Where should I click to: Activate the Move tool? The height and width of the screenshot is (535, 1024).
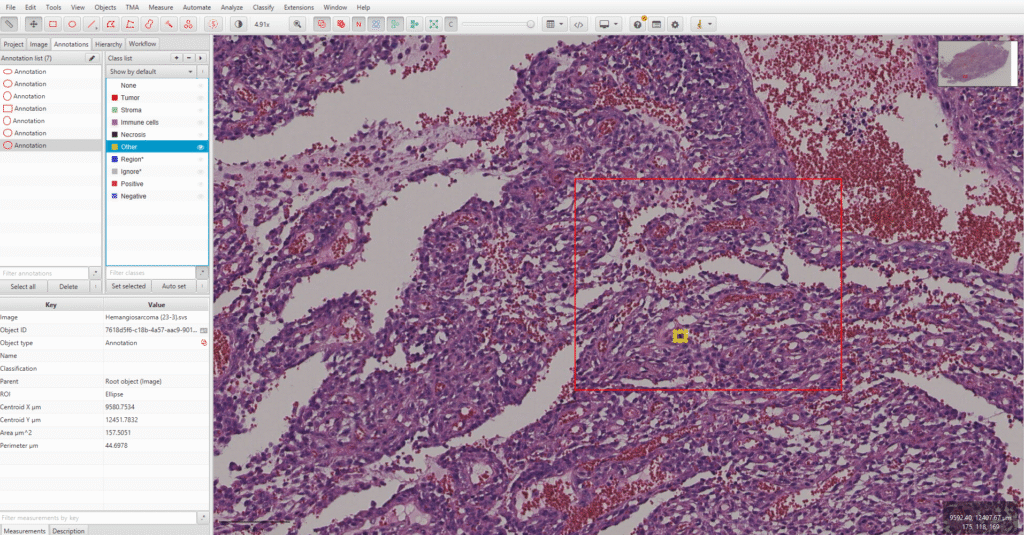click(x=34, y=23)
